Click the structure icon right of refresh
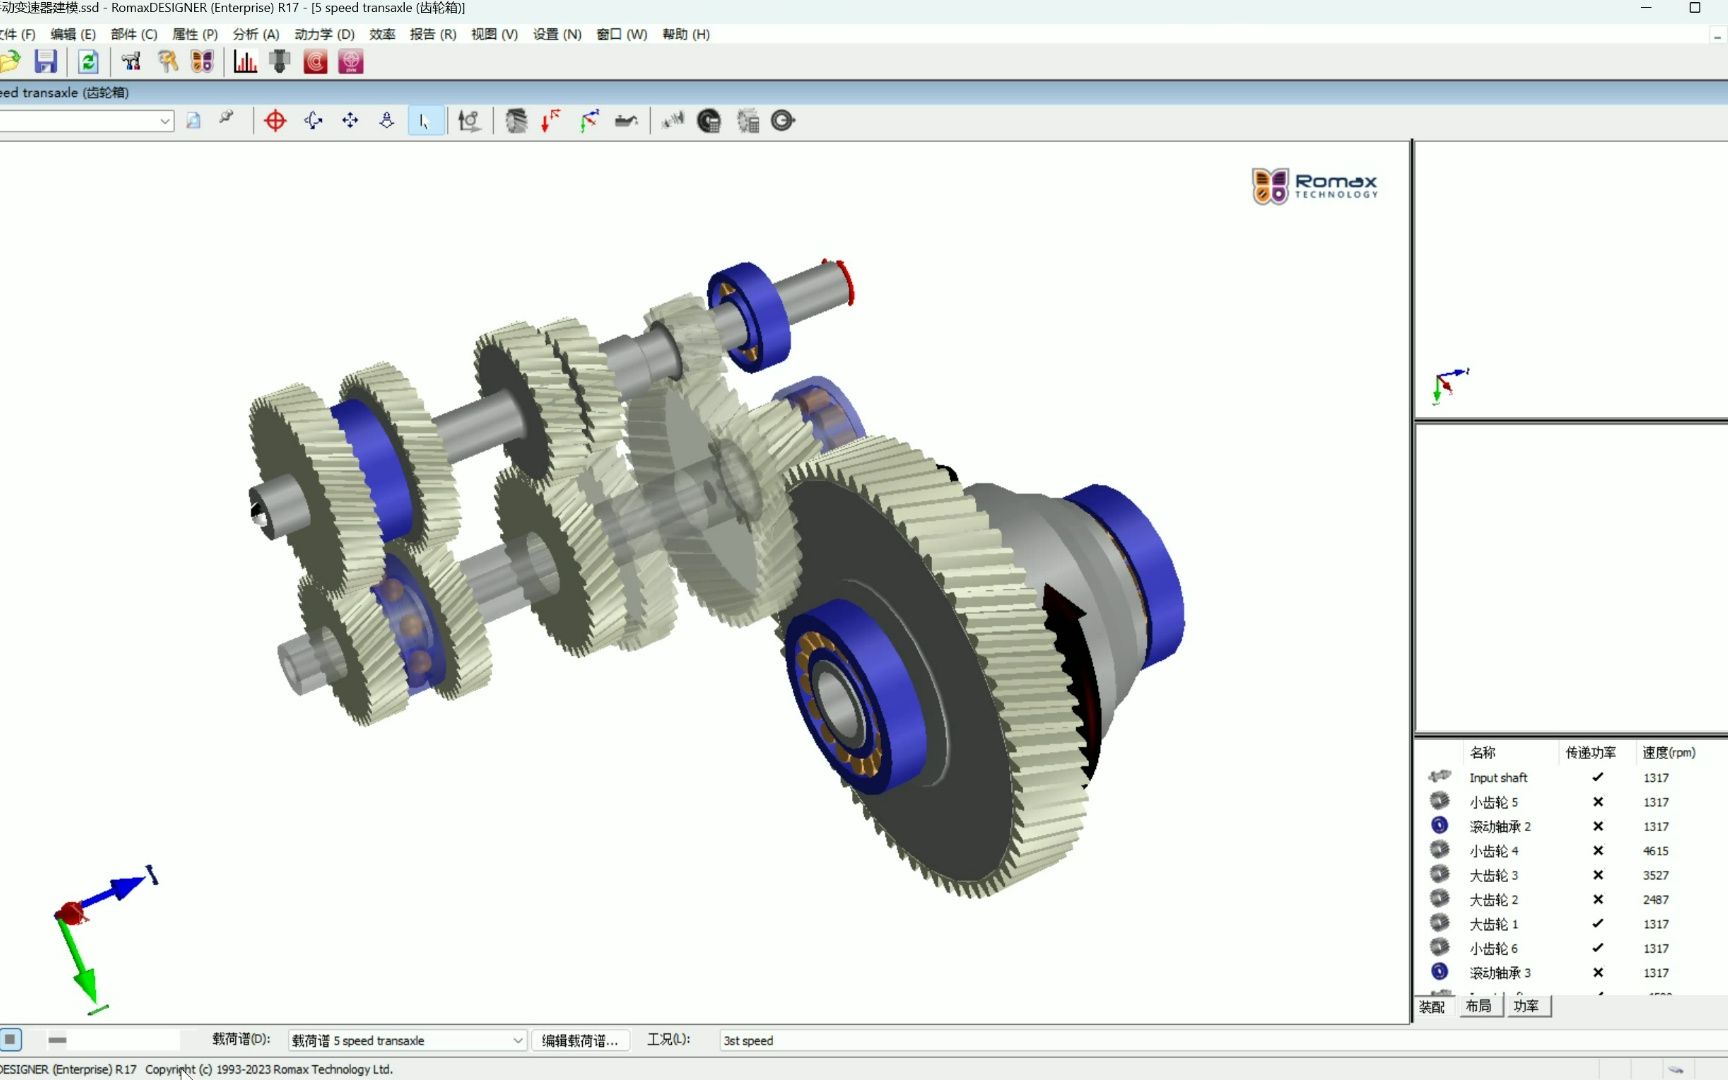 pyautogui.click(x=131, y=62)
